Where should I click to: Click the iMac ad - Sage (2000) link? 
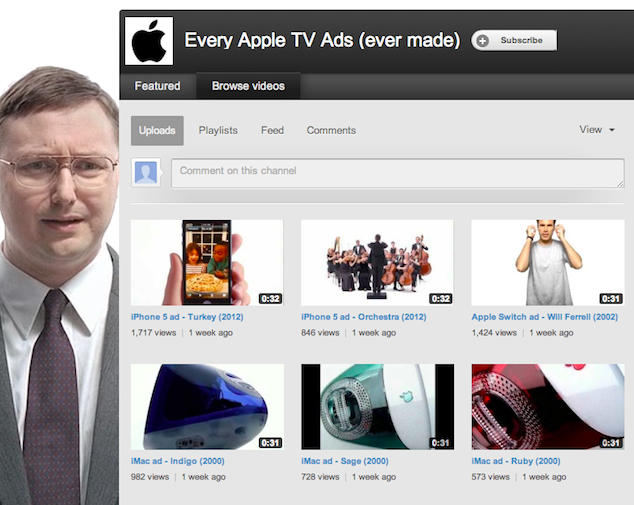pos(344,461)
